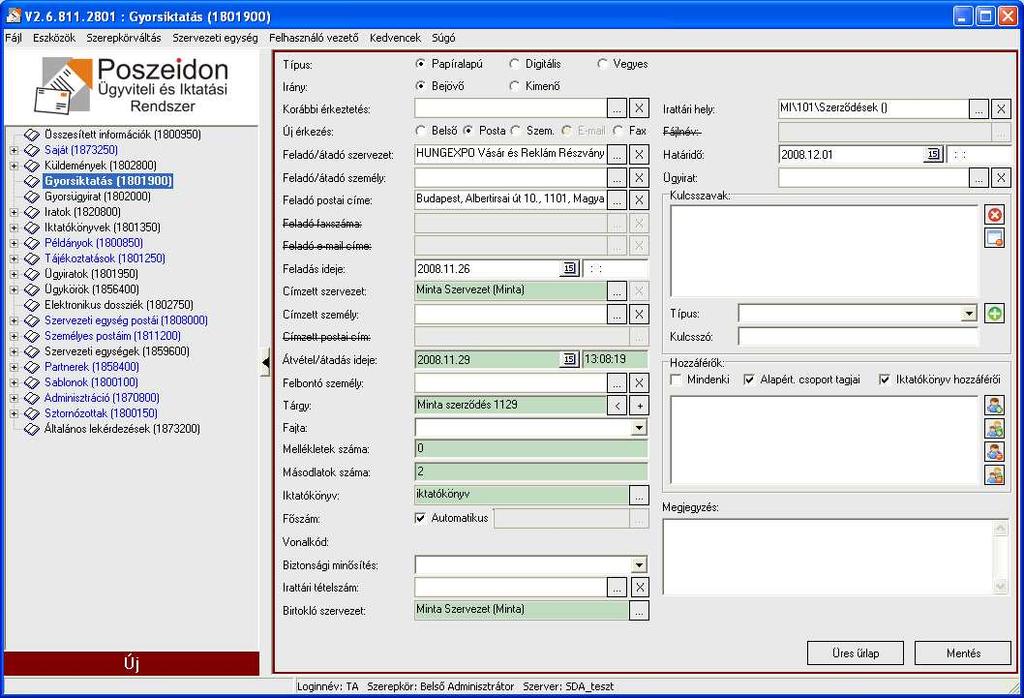Browse for Címzett szervezet with ellipsis button

616,291
